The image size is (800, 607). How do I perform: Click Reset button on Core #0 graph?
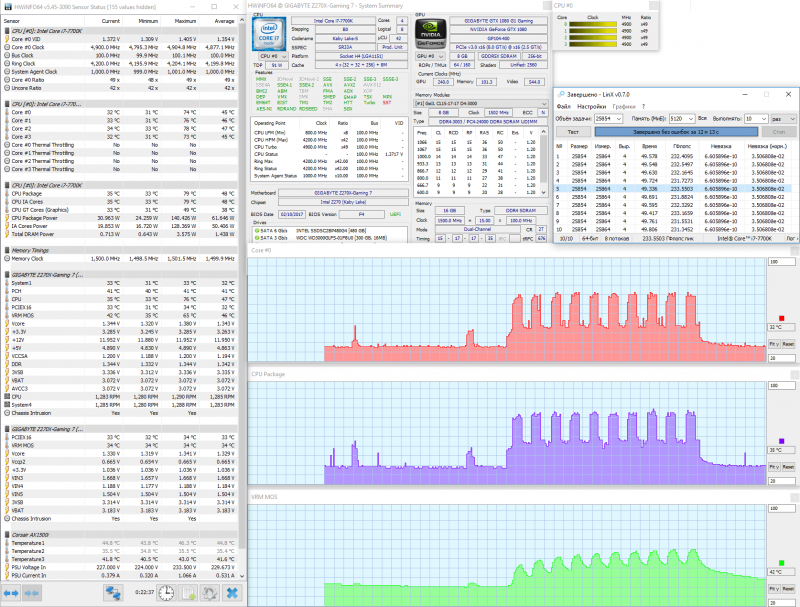788,344
